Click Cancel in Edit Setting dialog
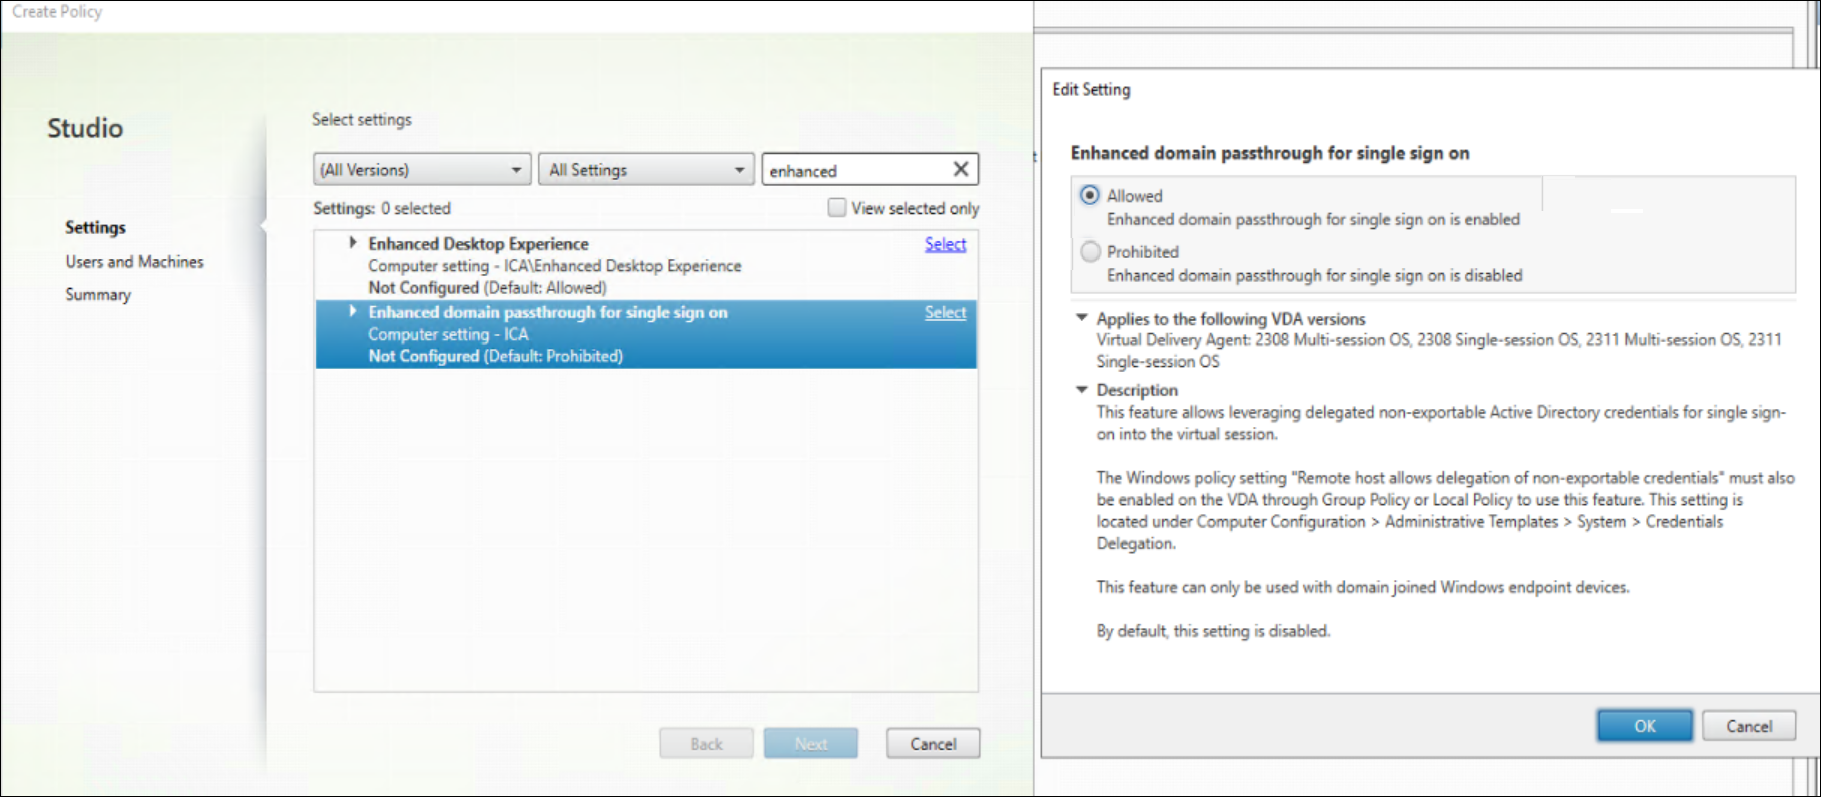 pos(1748,726)
